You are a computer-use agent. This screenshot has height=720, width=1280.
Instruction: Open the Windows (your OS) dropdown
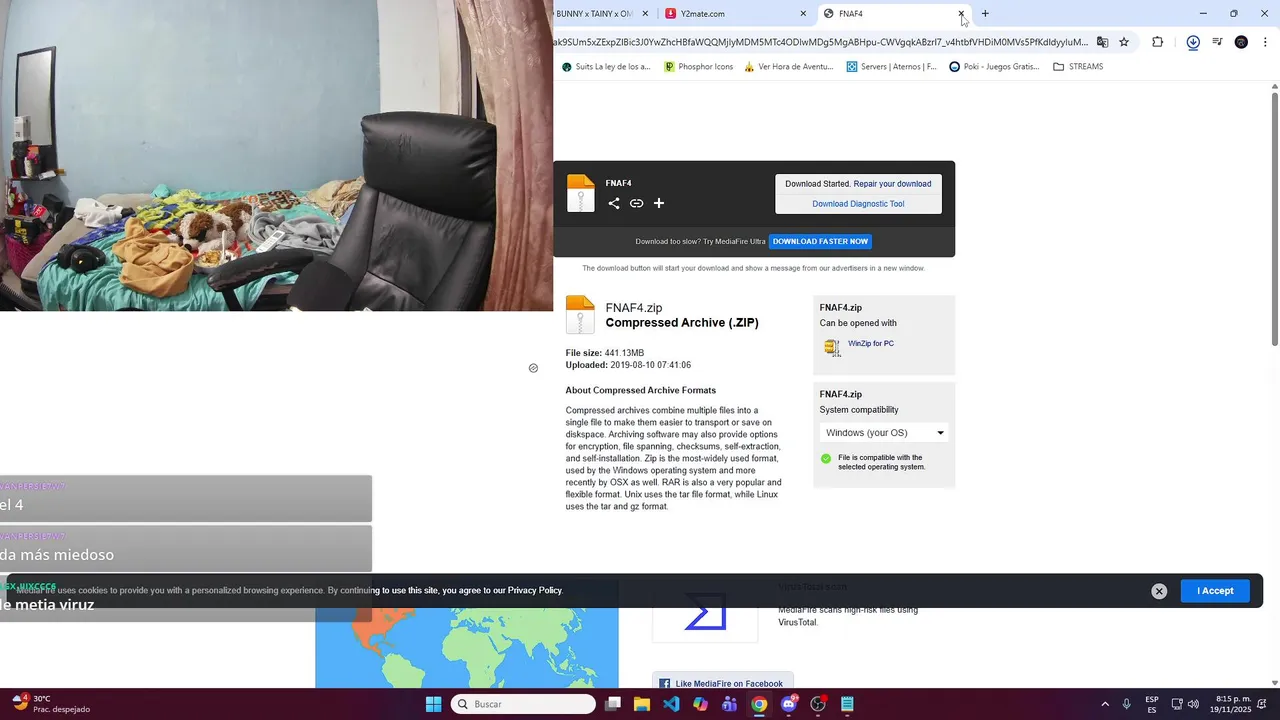pyautogui.click(x=884, y=433)
